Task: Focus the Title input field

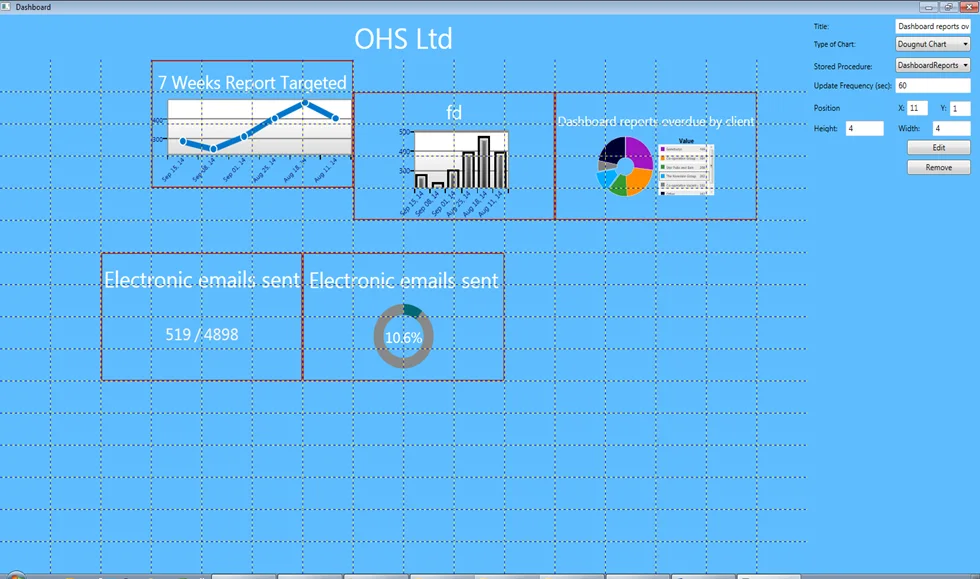Action: tap(932, 26)
